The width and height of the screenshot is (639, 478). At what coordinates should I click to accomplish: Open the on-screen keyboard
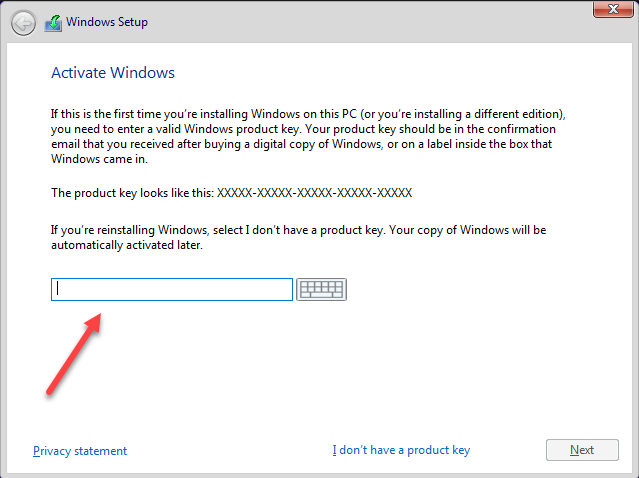(x=321, y=289)
